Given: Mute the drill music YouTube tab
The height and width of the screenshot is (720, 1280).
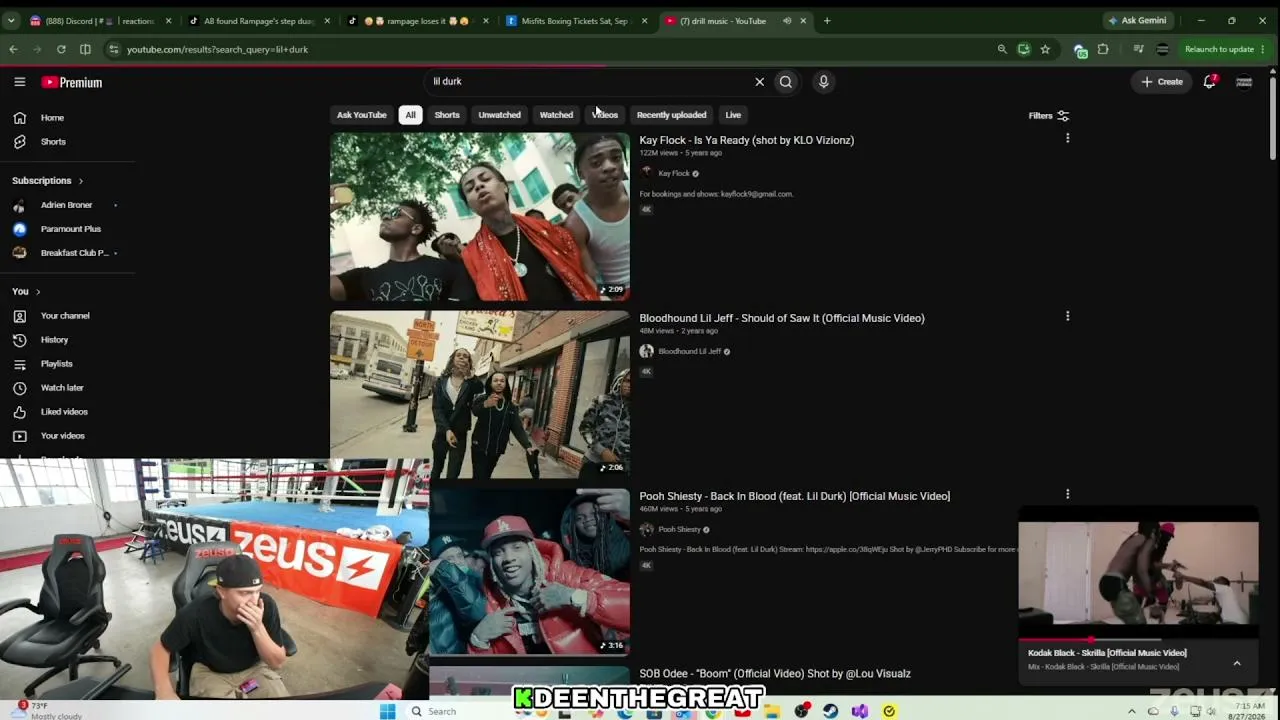Looking at the screenshot, I should (x=787, y=21).
